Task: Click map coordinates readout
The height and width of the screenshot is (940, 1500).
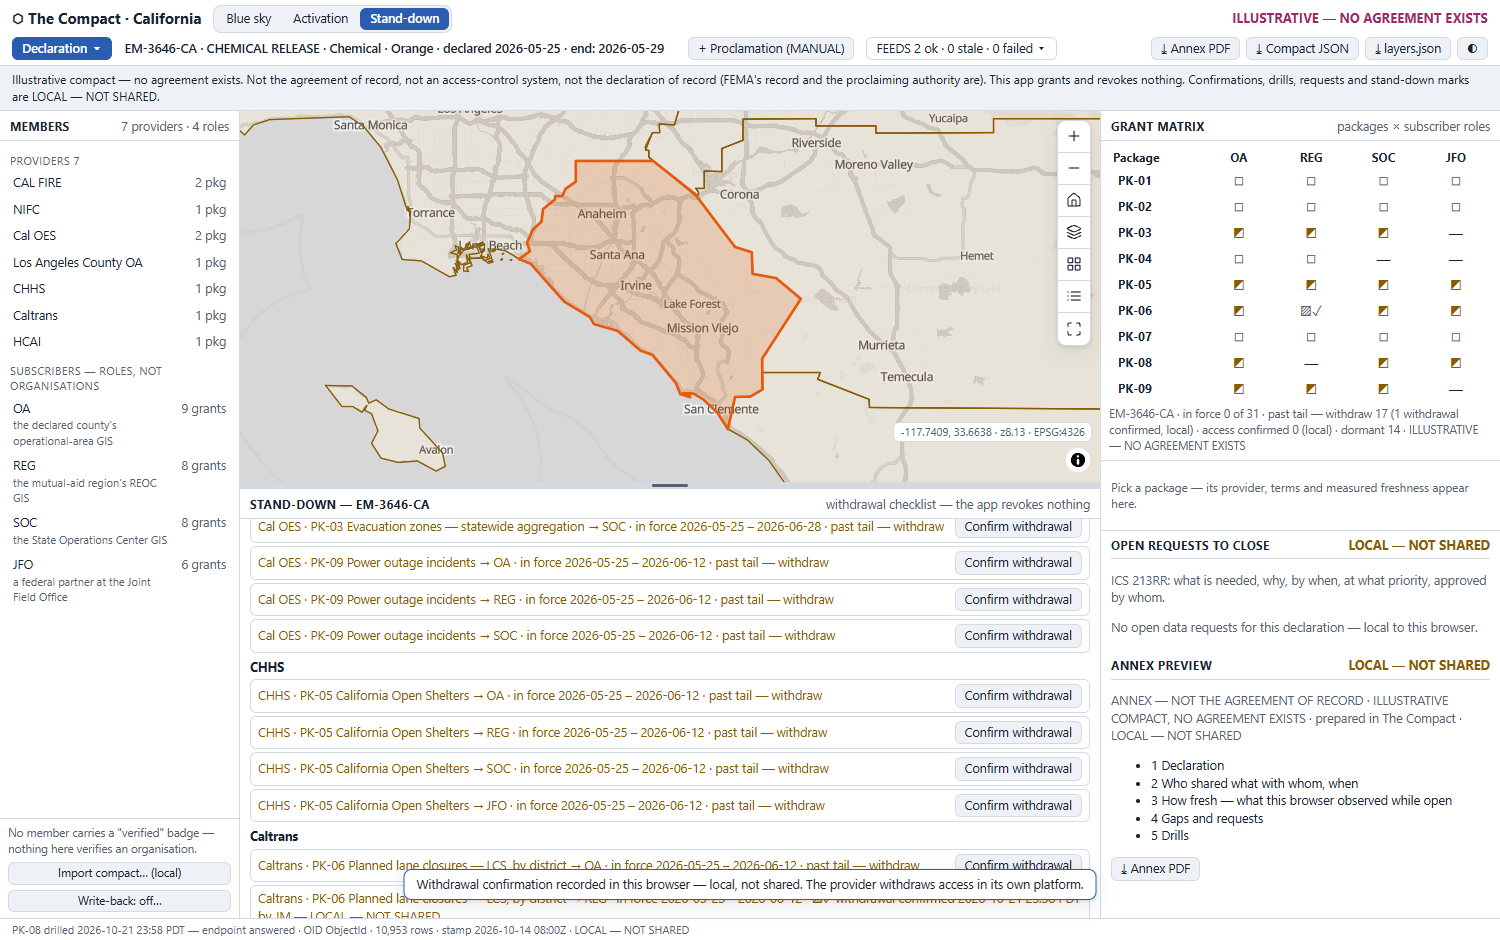Action: click(x=992, y=432)
